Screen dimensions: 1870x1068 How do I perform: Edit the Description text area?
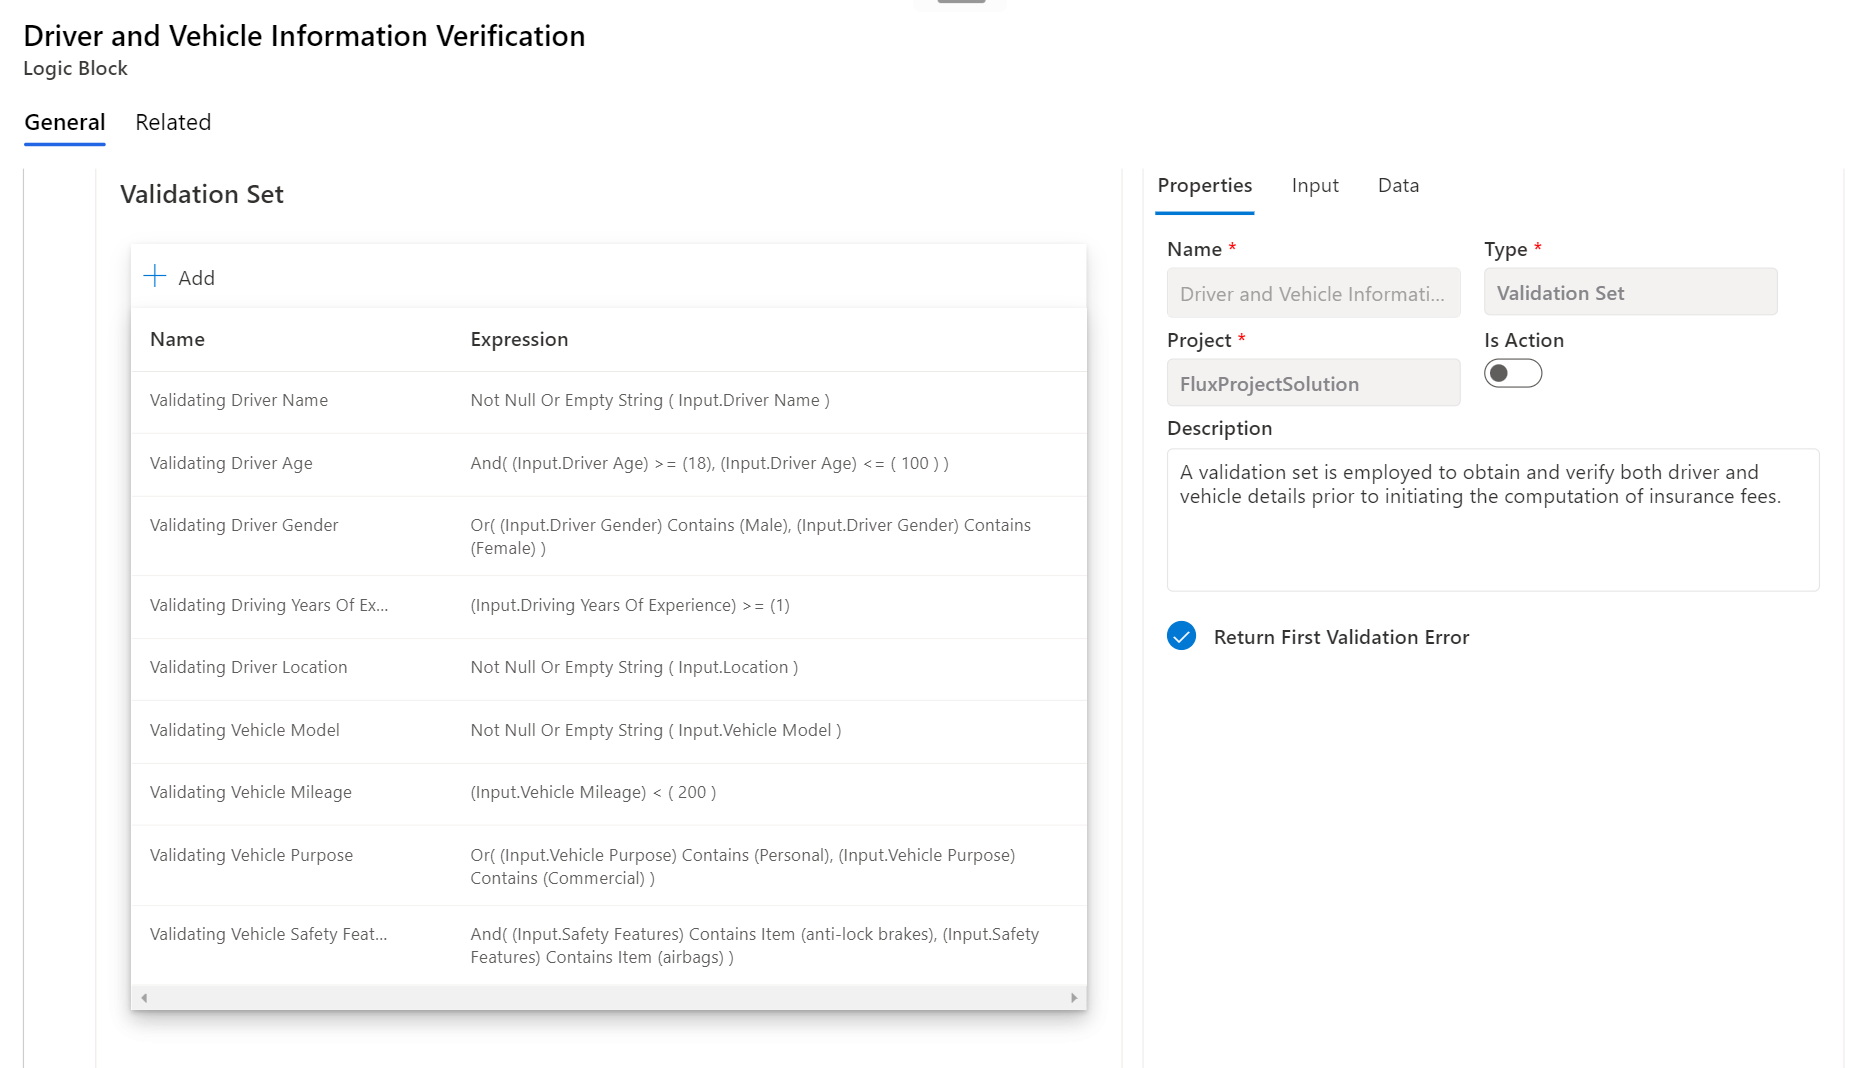[1492, 520]
